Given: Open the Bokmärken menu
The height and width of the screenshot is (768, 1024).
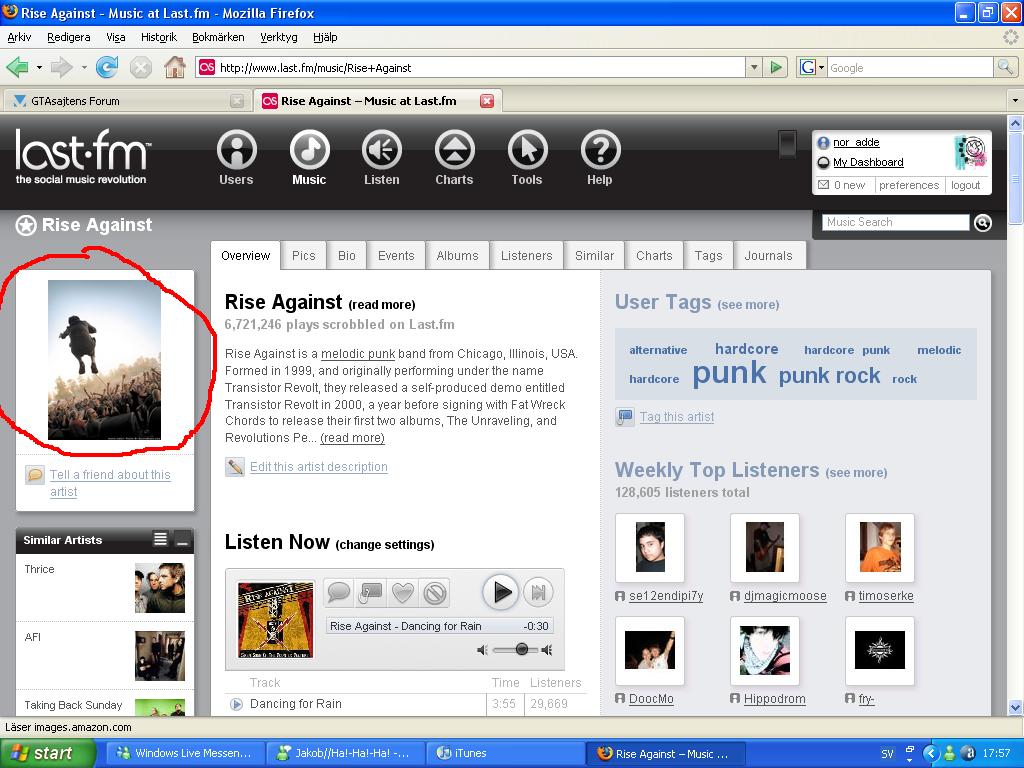Looking at the screenshot, I should coord(218,37).
